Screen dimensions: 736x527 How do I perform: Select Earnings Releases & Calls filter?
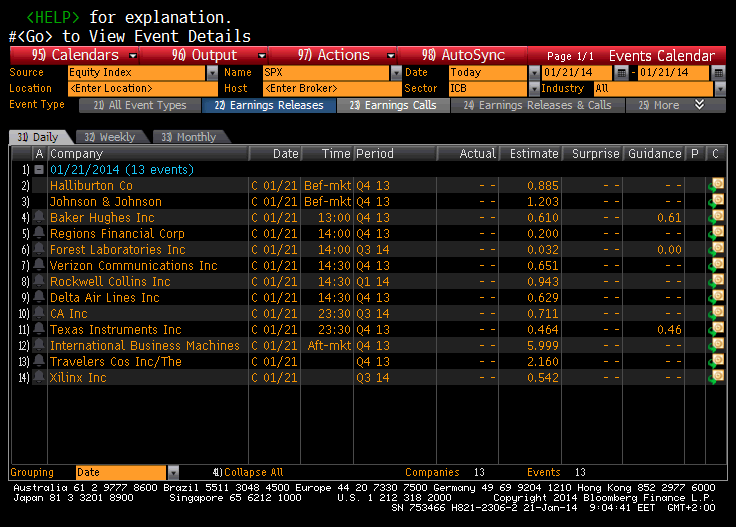point(537,105)
